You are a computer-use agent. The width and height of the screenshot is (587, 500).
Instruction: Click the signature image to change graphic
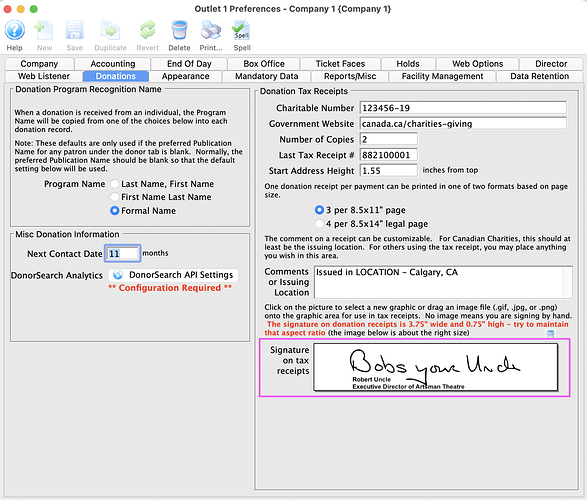(435, 367)
